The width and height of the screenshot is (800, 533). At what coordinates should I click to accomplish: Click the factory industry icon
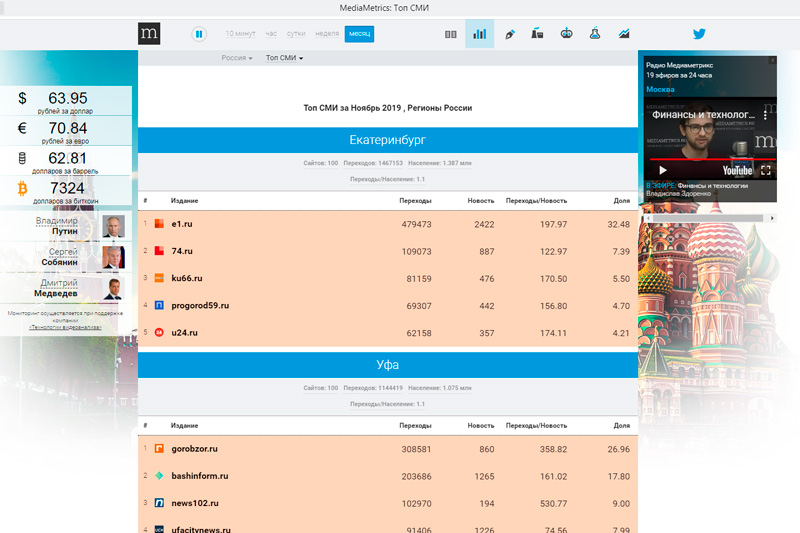(538, 34)
